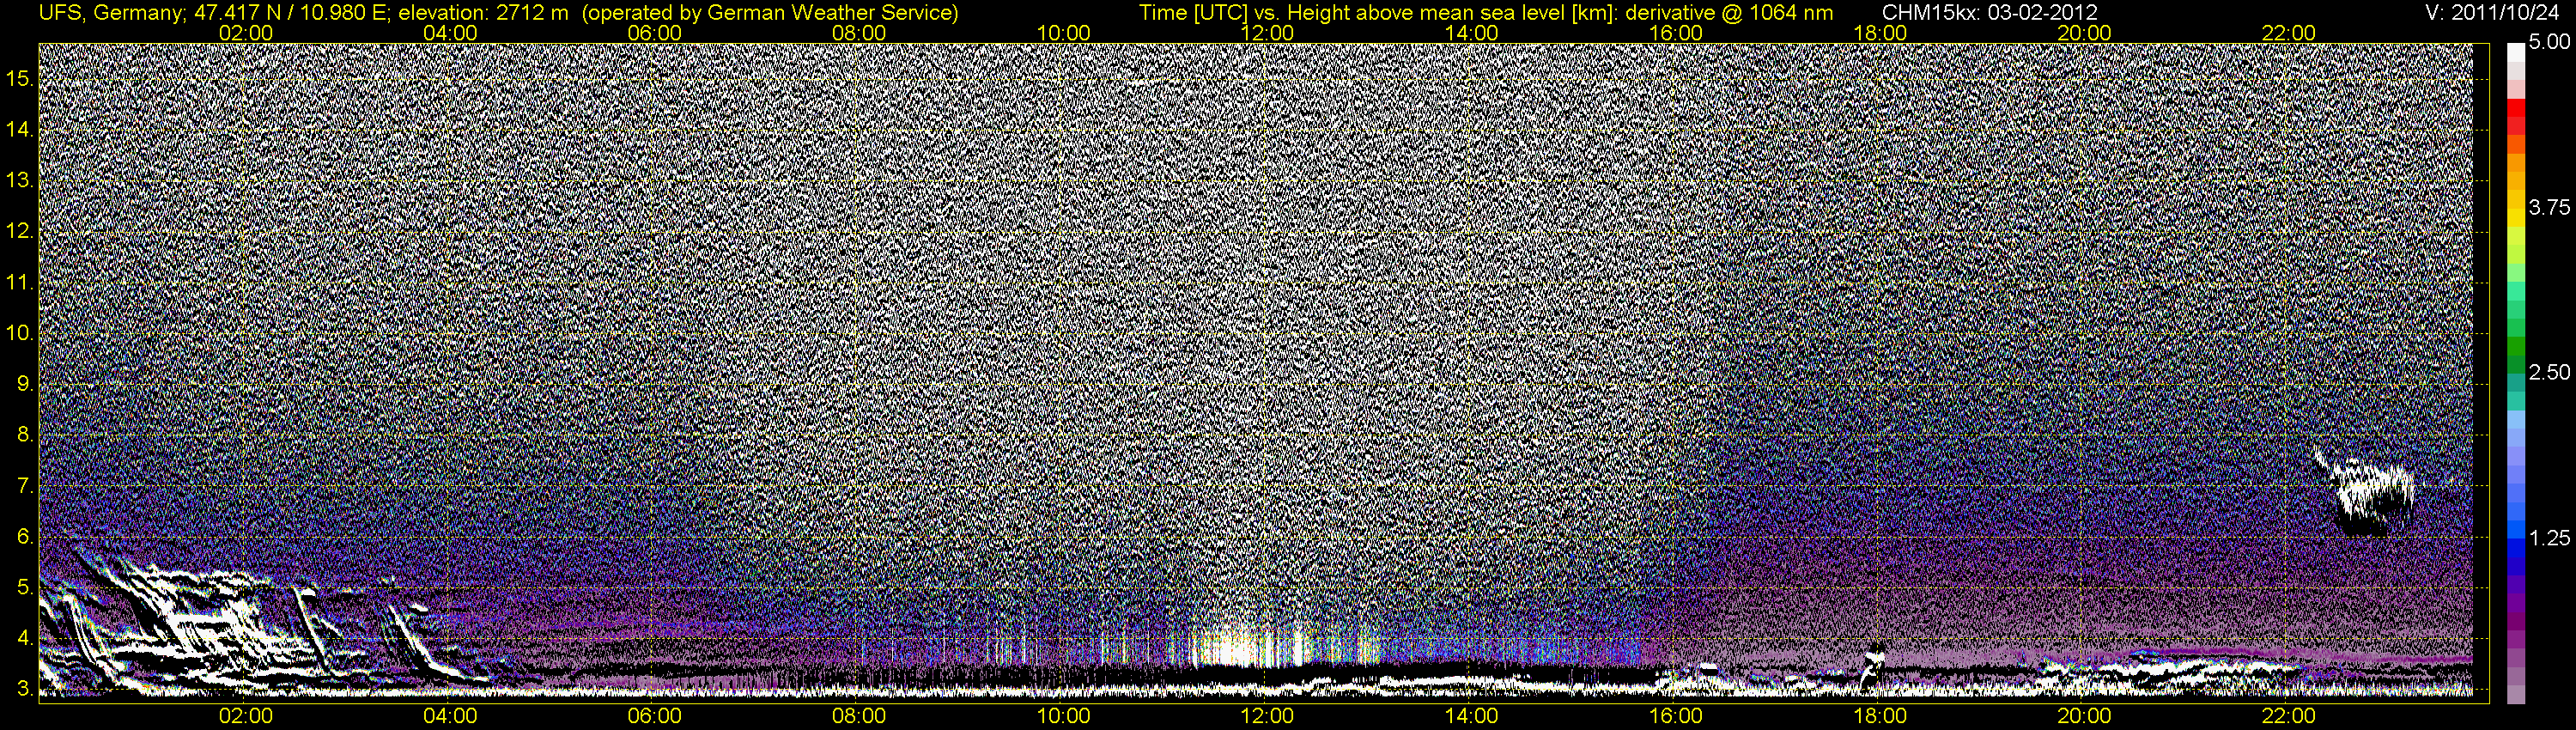Image resolution: width=2576 pixels, height=730 pixels.
Task: Click the 11. km height axis label
Action: click(x=20, y=282)
